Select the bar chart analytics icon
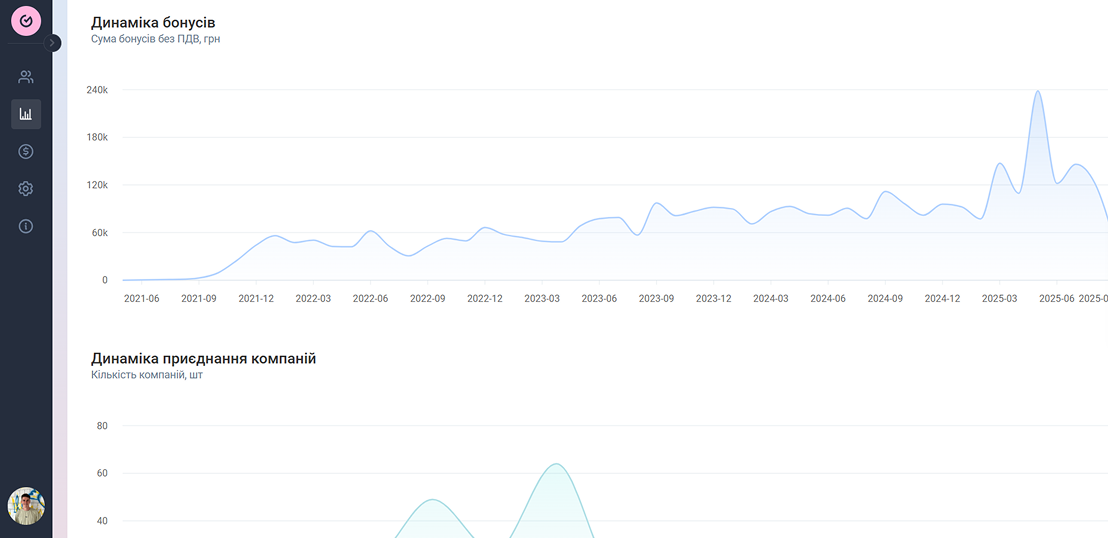 tap(26, 114)
